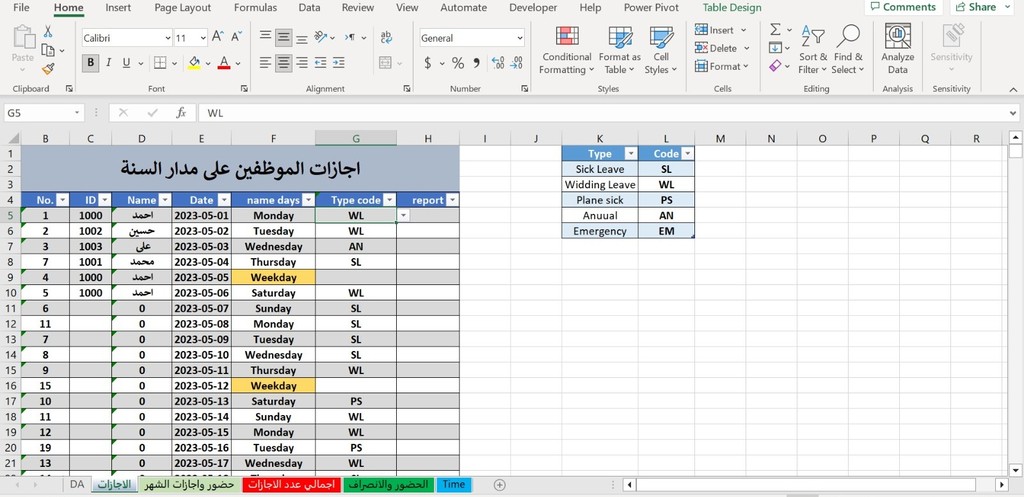
Task: Open Format as Table gallery
Action: [x=619, y=50]
